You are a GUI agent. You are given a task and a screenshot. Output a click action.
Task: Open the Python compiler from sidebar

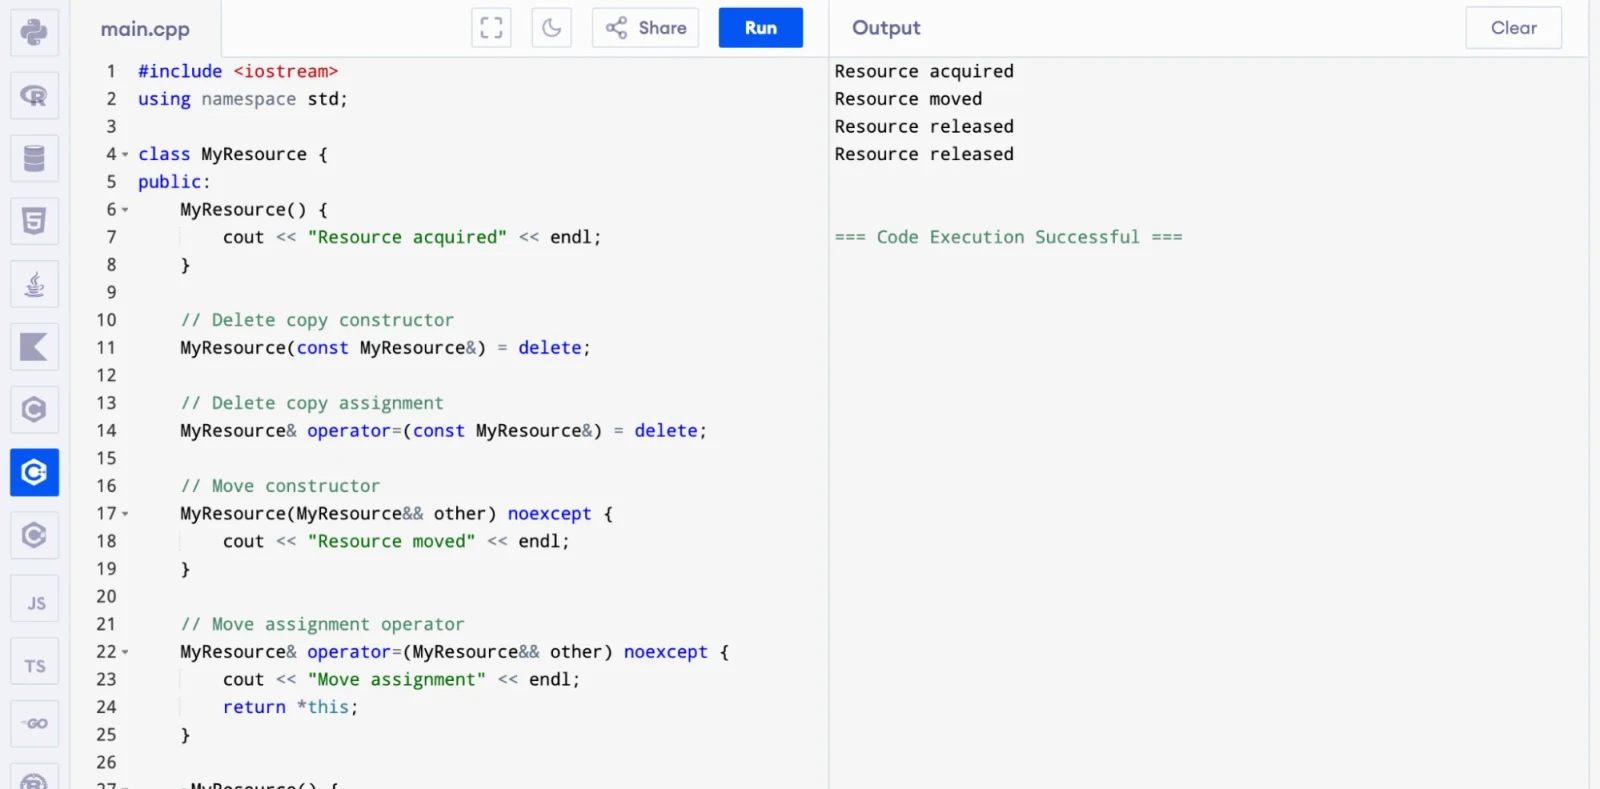[34, 32]
